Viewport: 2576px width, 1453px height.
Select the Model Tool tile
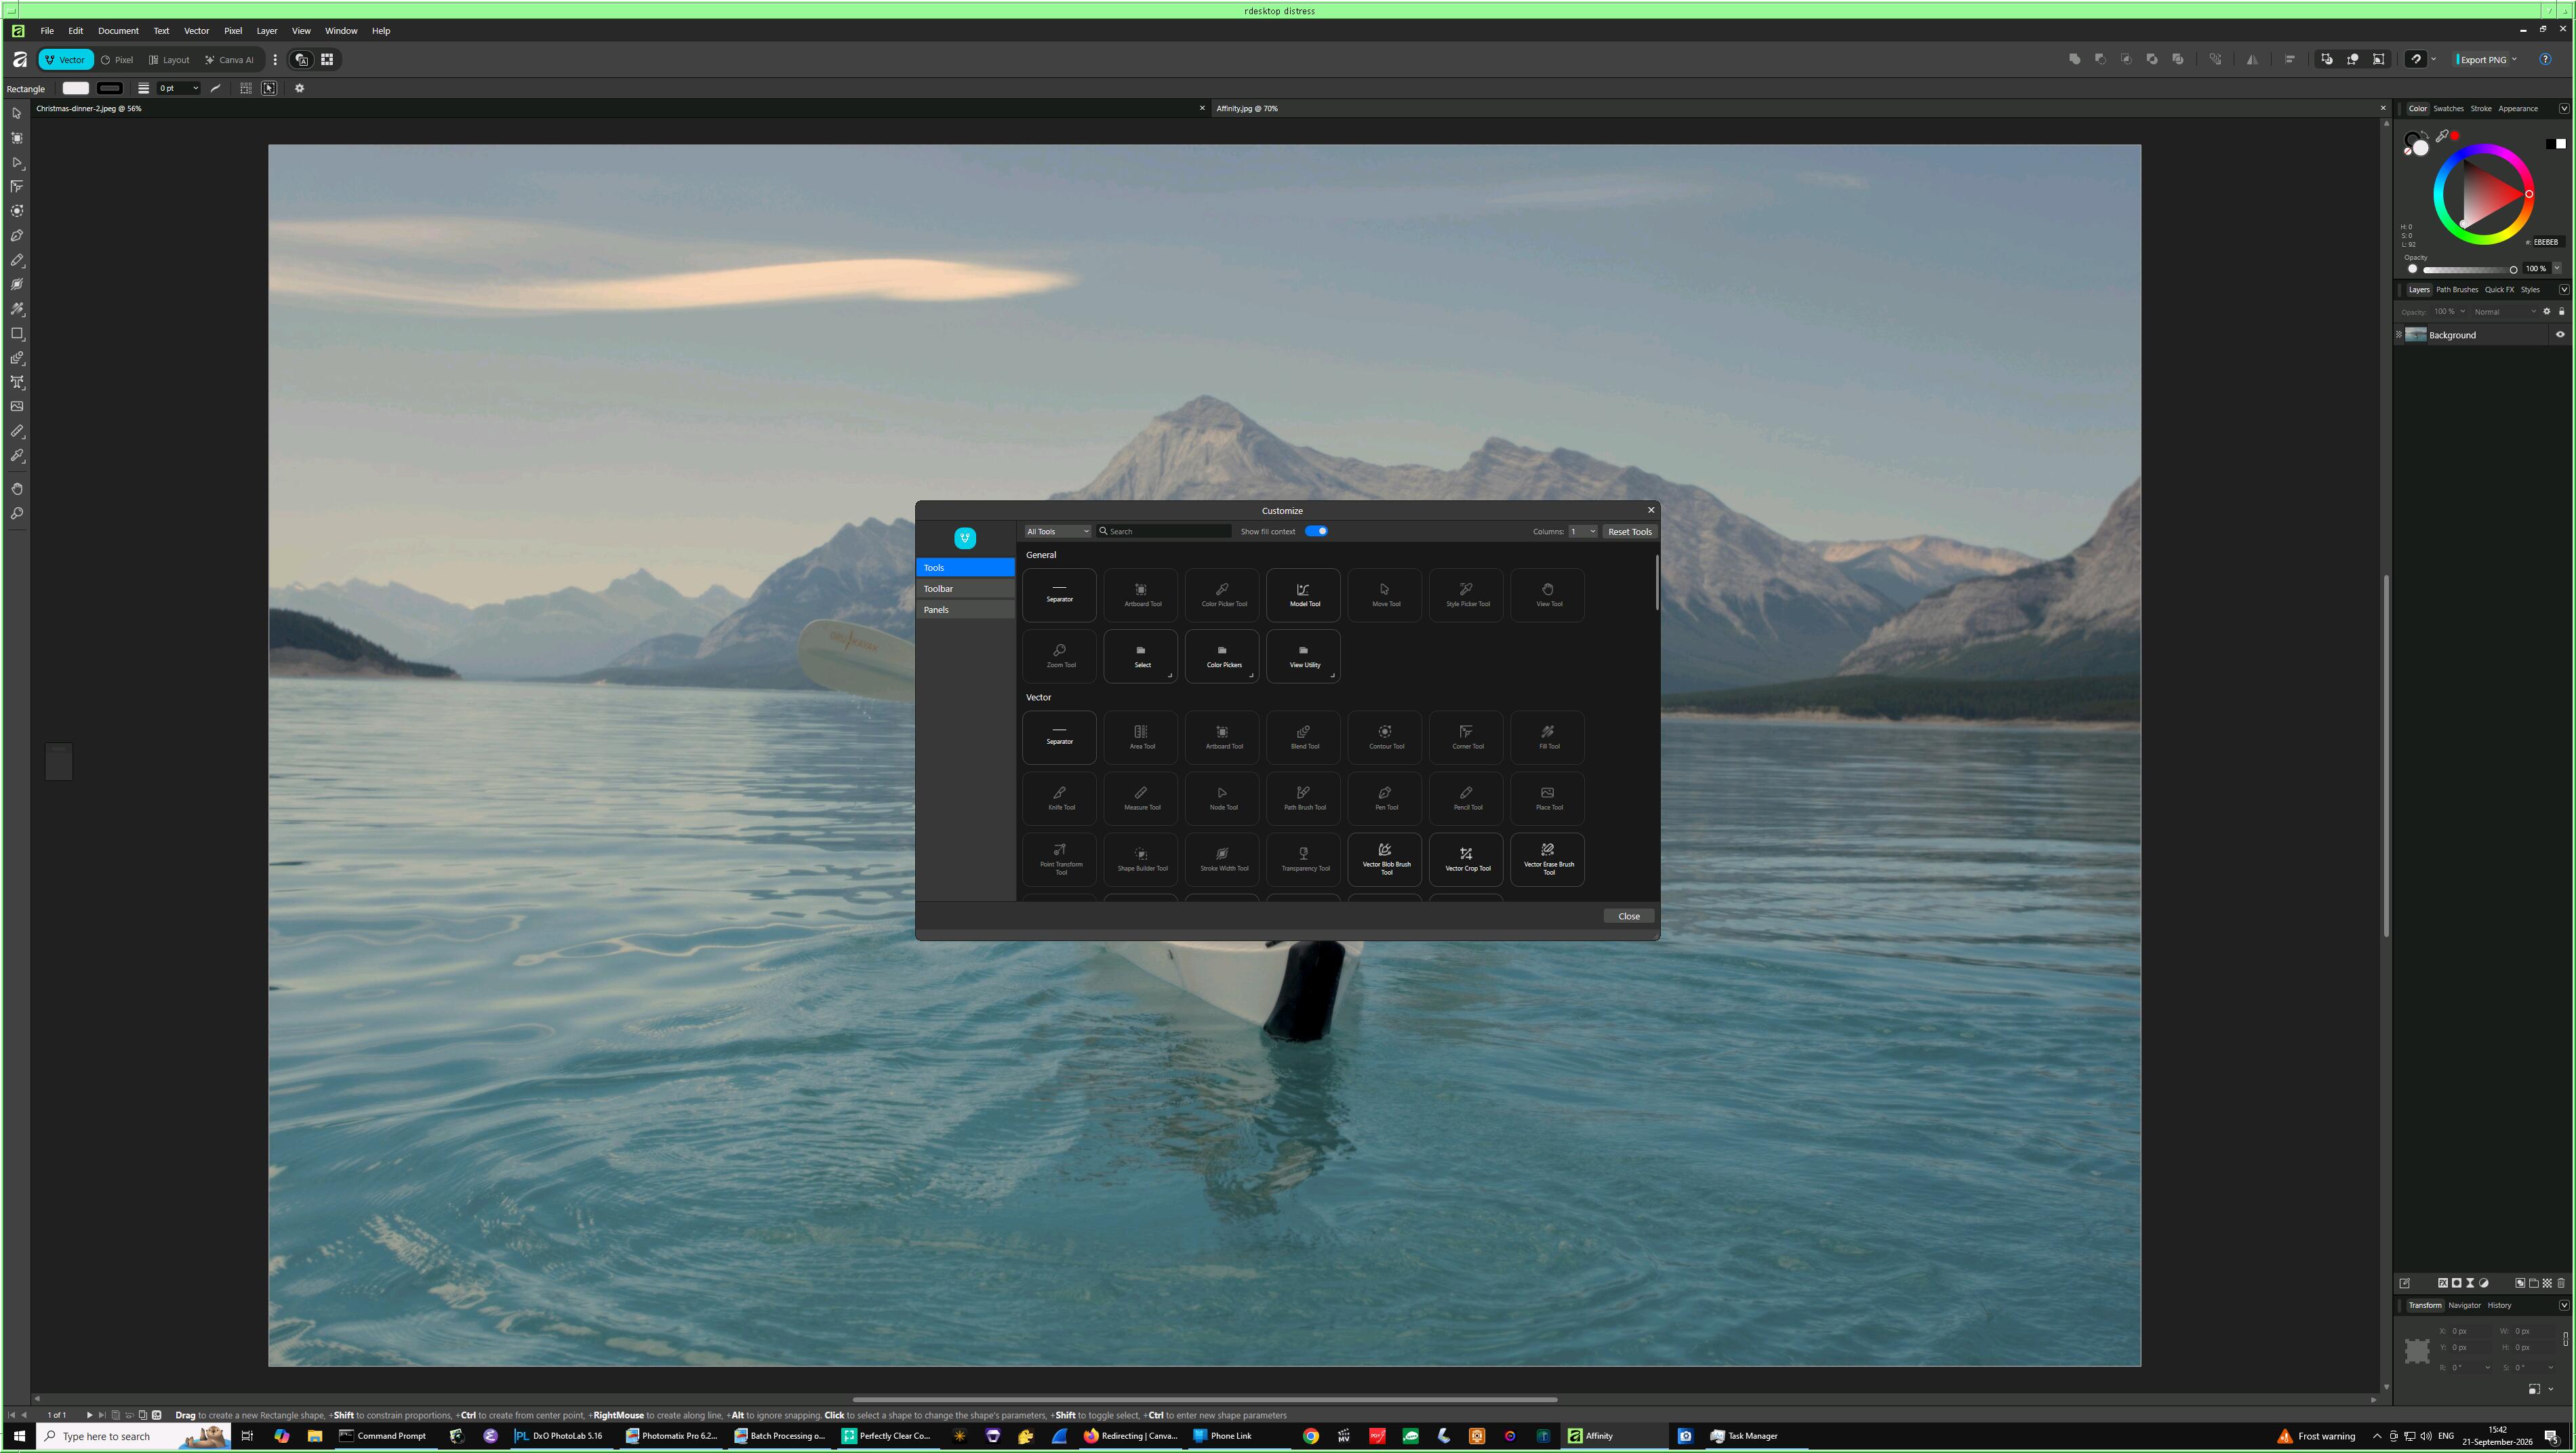coord(1303,595)
